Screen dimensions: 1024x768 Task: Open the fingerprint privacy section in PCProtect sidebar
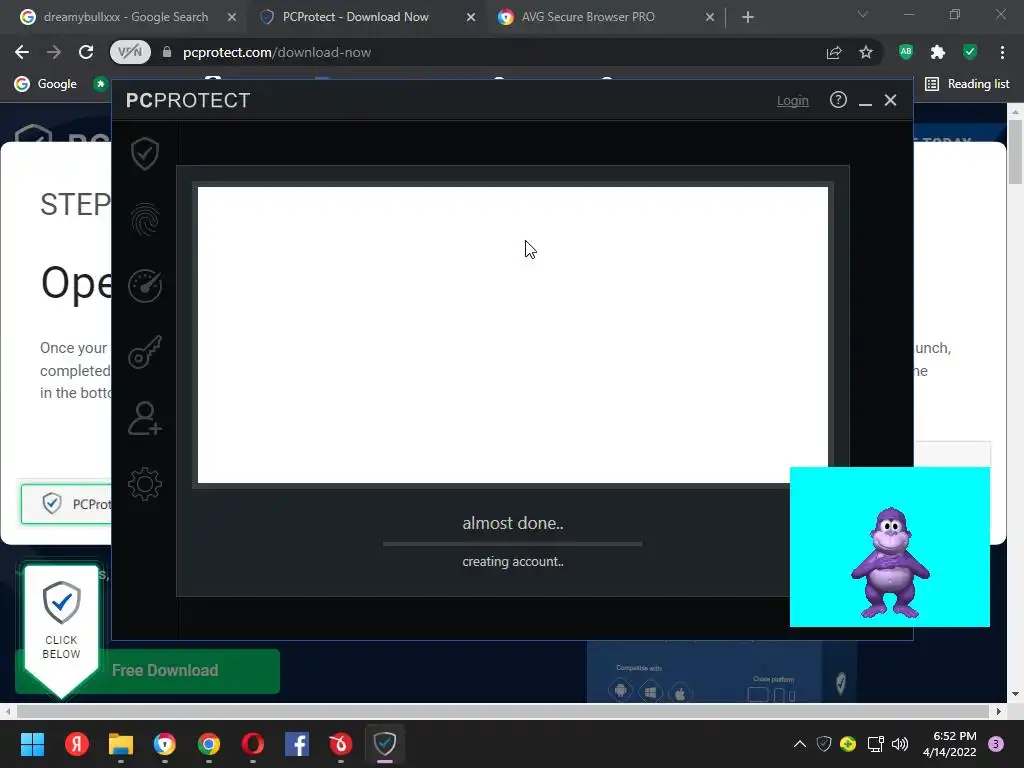[144, 219]
